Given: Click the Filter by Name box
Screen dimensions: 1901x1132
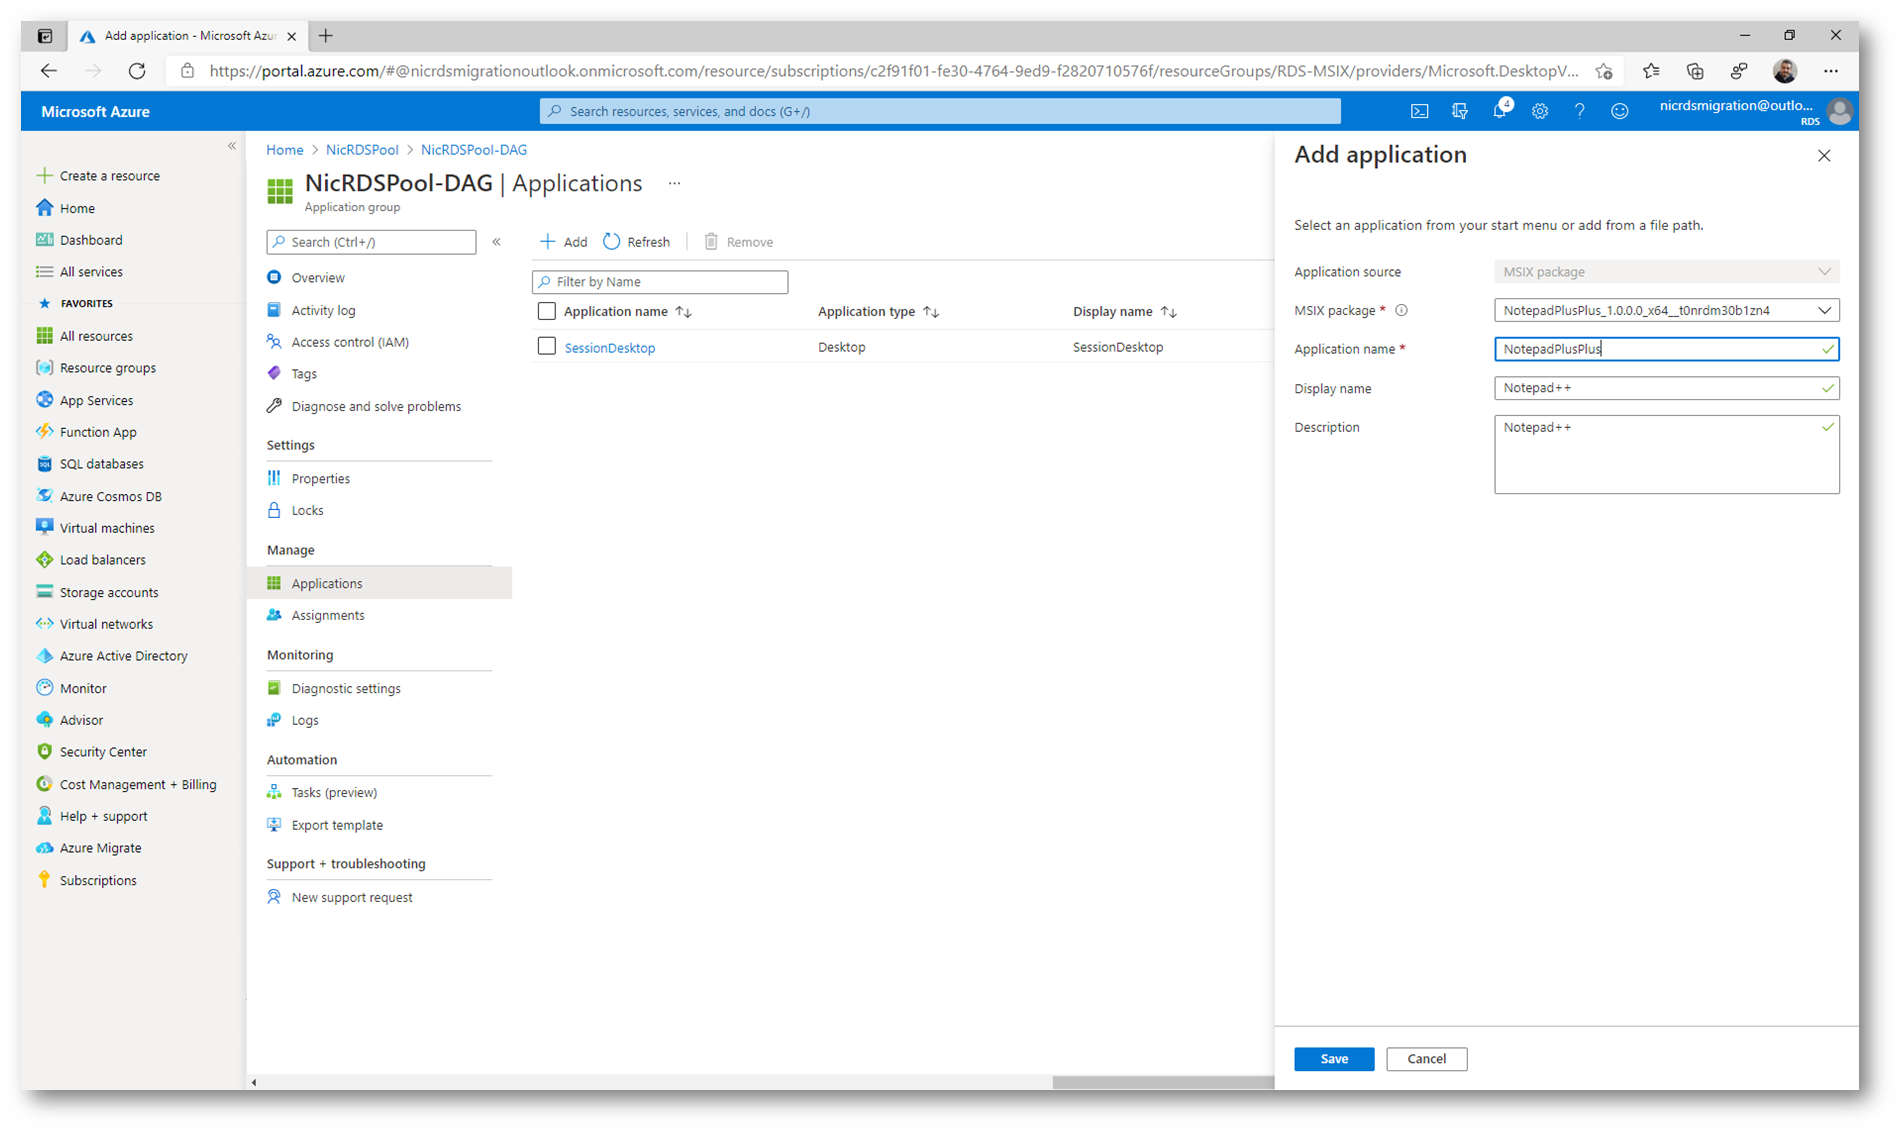Looking at the screenshot, I should [x=660, y=282].
